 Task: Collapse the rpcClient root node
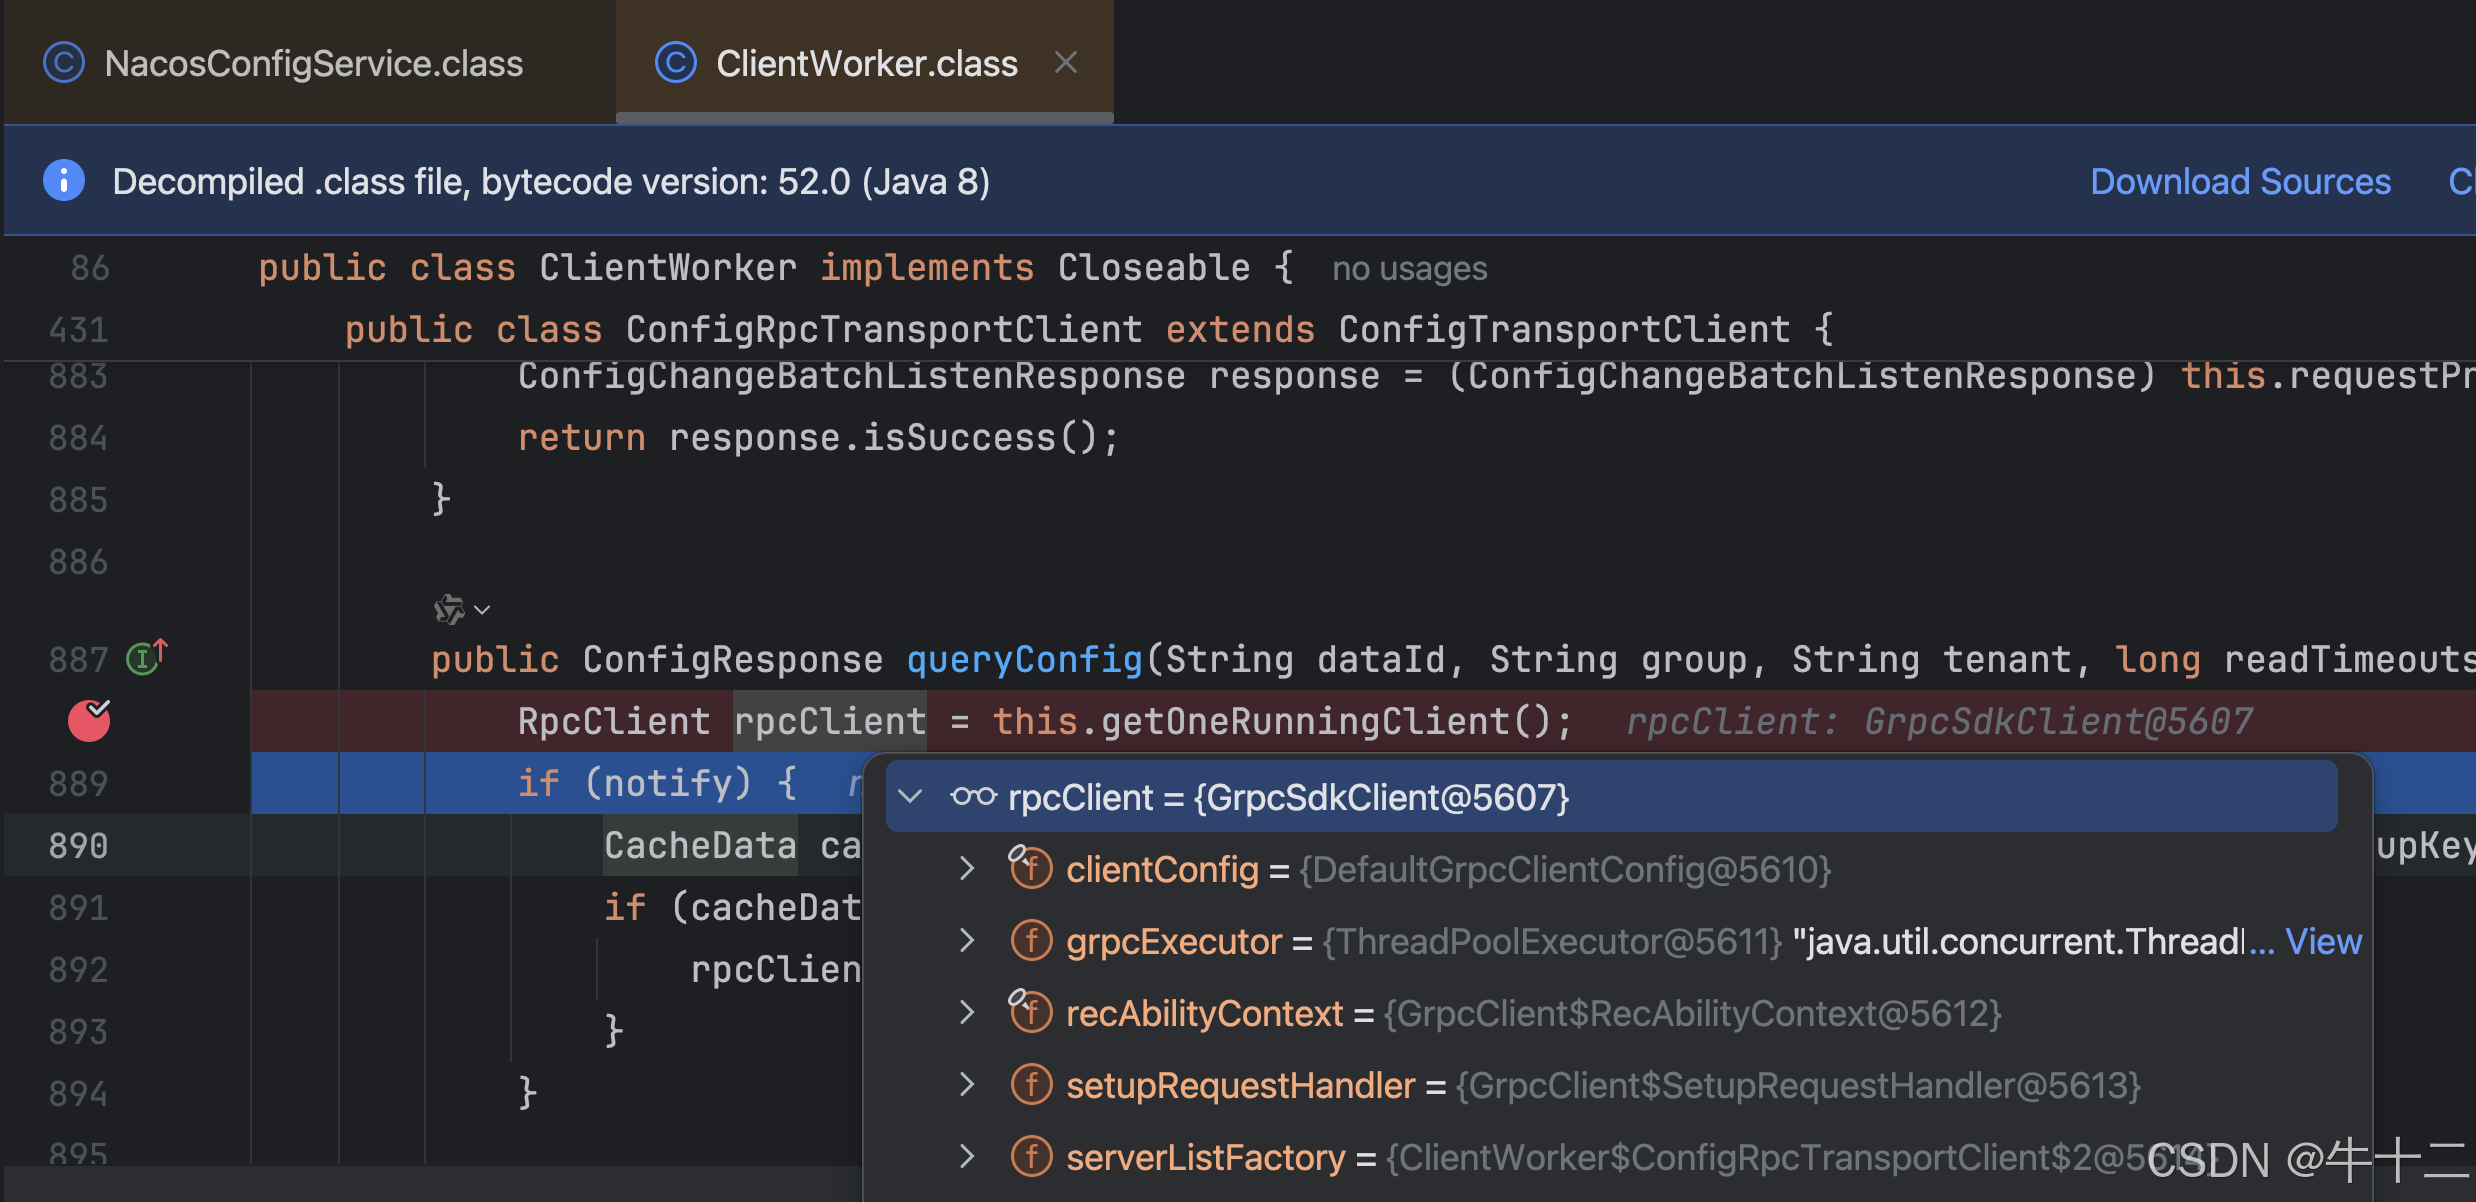(910, 797)
